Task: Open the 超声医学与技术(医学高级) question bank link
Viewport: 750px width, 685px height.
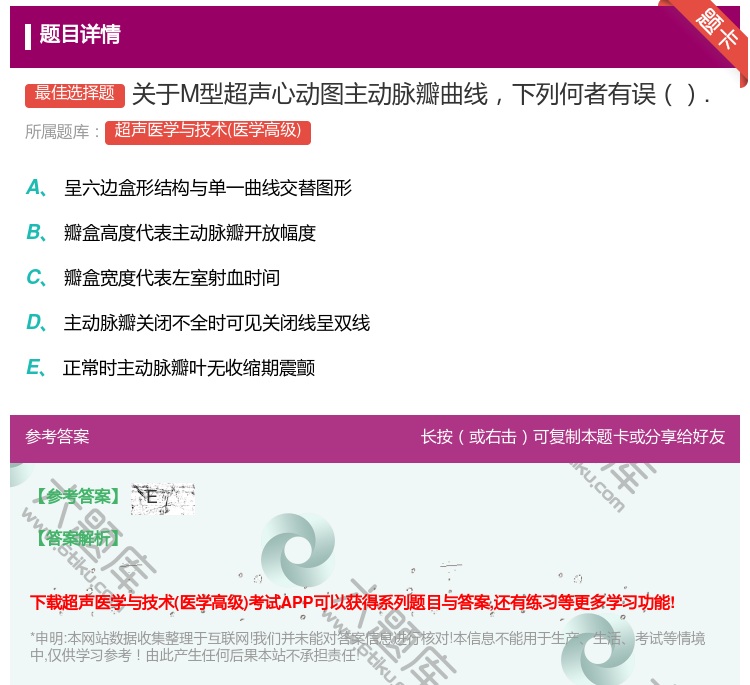Action: point(208,132)
